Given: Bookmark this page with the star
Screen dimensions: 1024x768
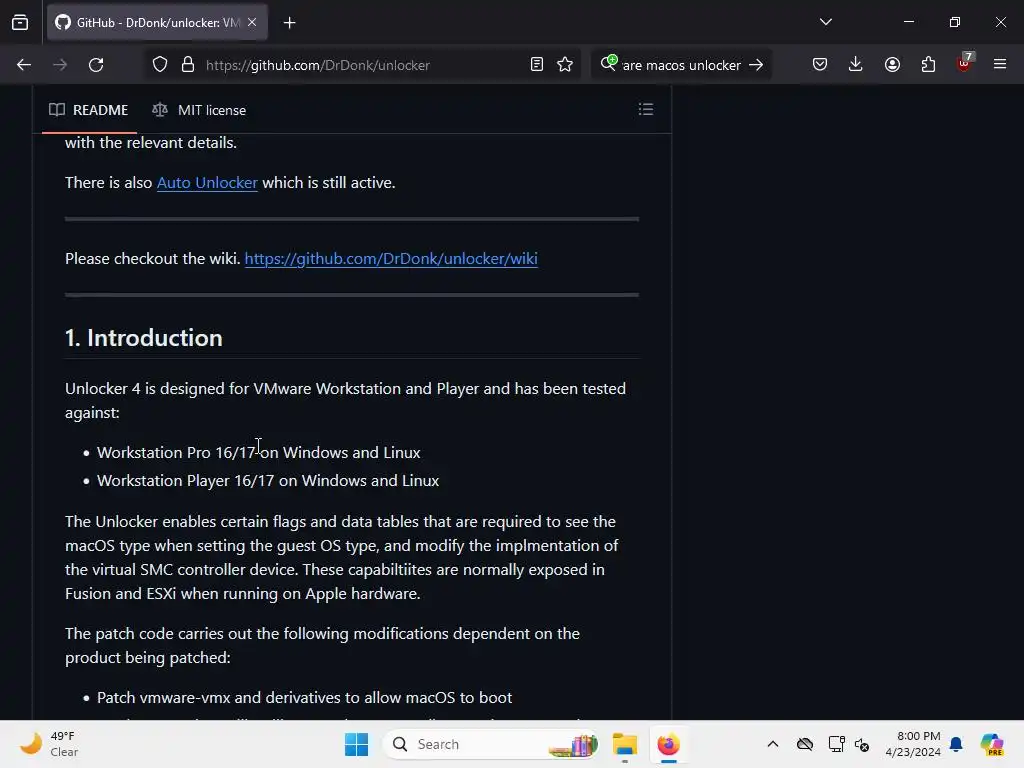Looking at the screenshot, I should point(565,65).
